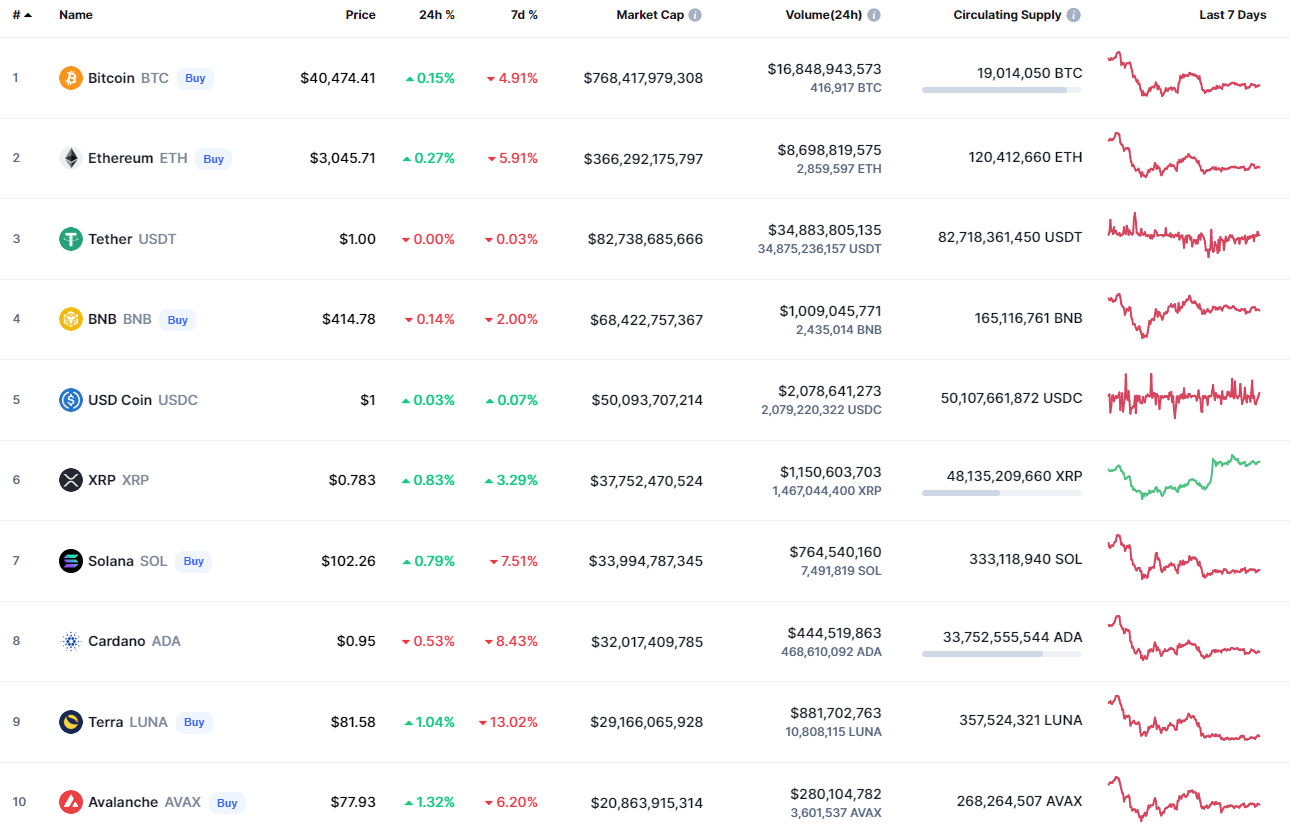
Task: Click the Circulating Supply info icon
Action: (x=1073, y=15)
